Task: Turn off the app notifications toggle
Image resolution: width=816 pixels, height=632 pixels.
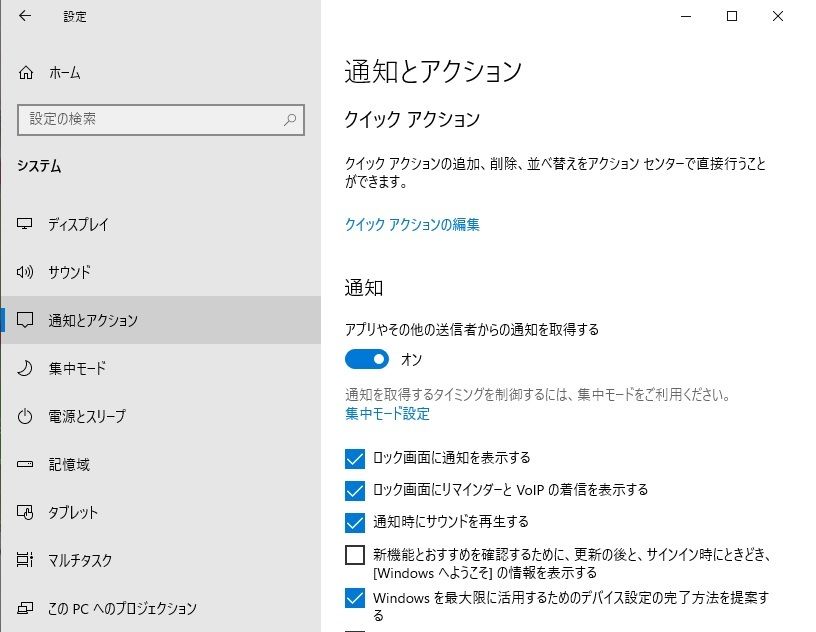Action: pos(366,359)
